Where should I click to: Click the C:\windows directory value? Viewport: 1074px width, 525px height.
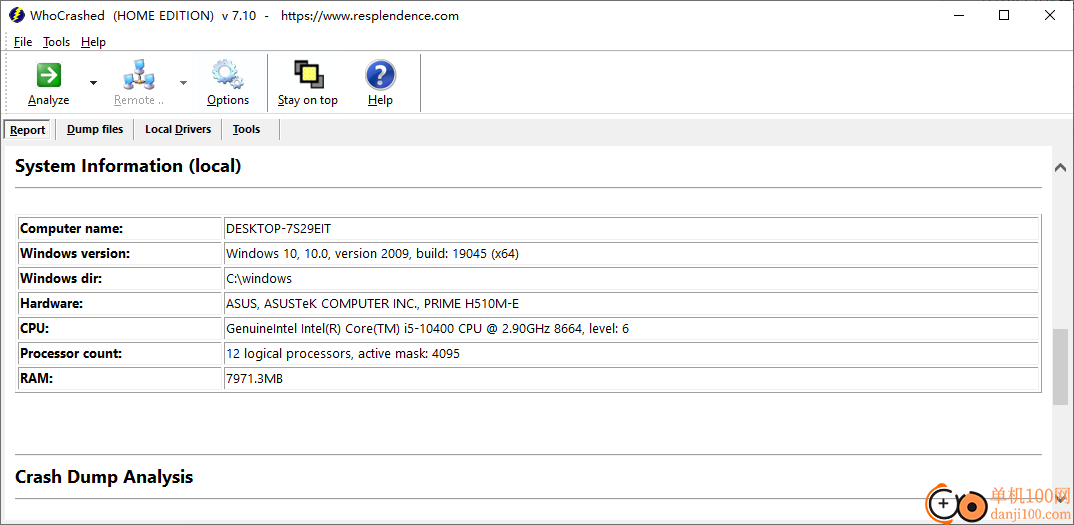click(259, 278)
